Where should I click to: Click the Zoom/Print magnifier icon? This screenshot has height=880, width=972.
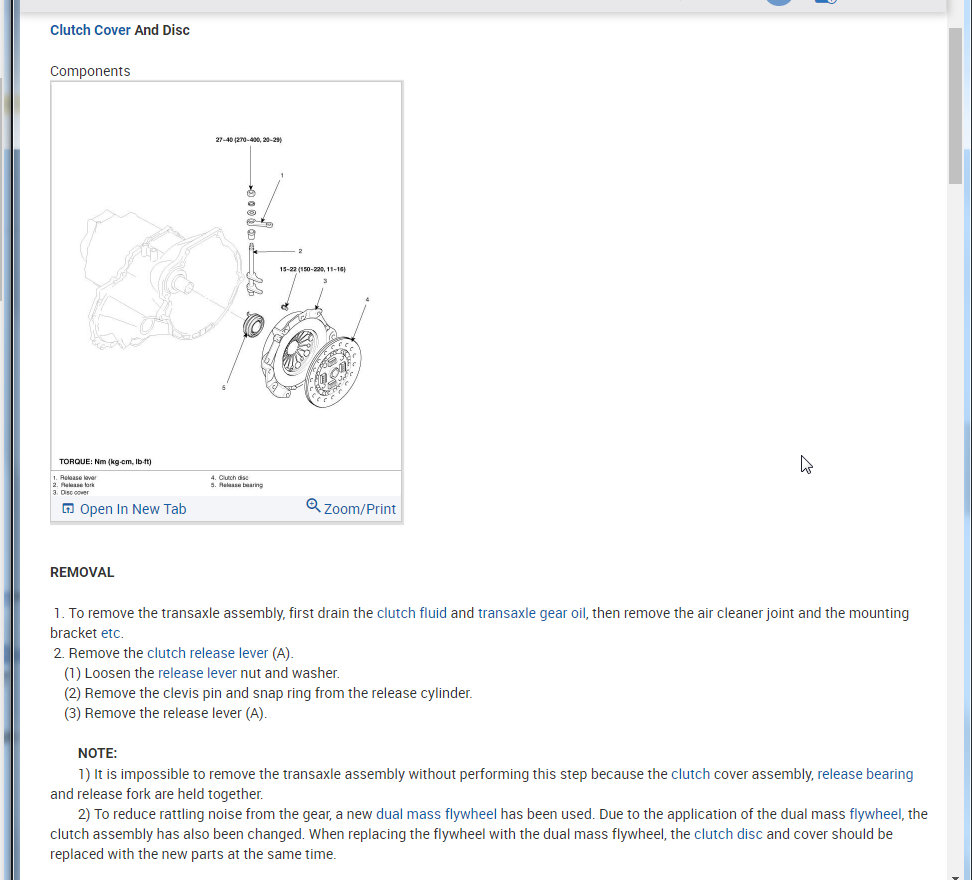tap(313, 506)
